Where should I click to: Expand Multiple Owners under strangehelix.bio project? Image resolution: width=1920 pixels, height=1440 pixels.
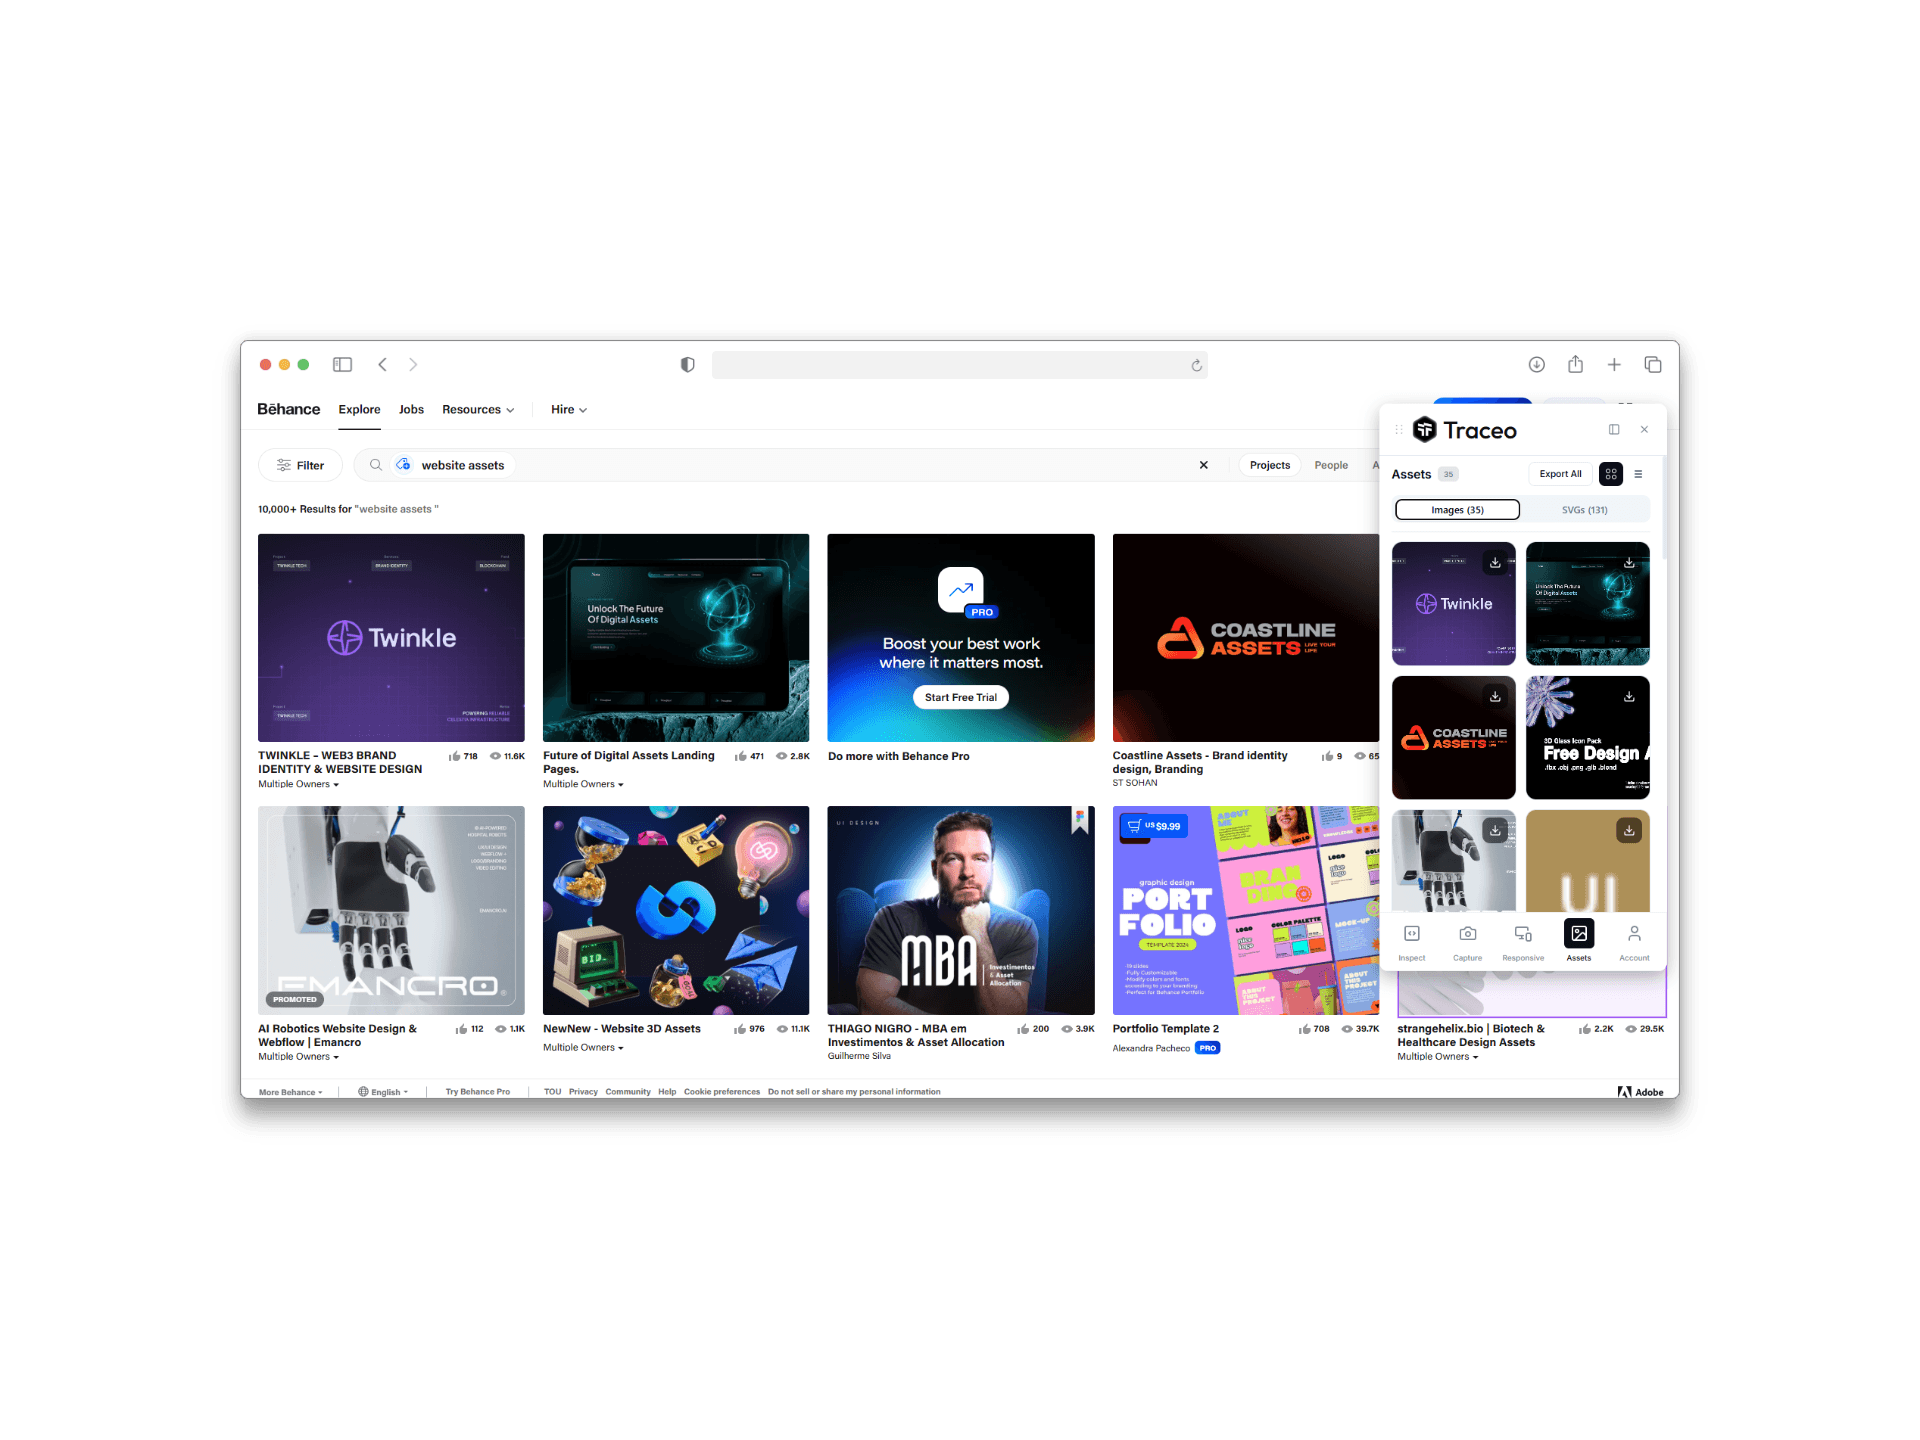click(x=1437, y=1057)
